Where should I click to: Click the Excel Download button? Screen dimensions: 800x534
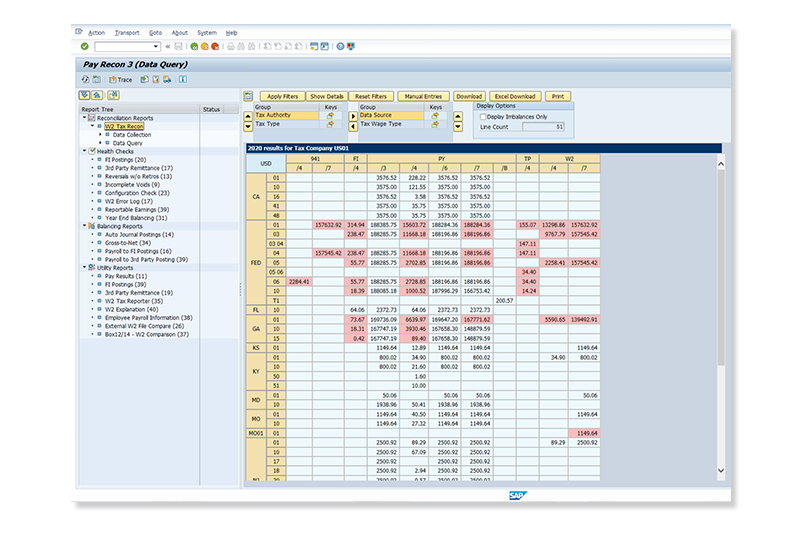pos(515,96)
